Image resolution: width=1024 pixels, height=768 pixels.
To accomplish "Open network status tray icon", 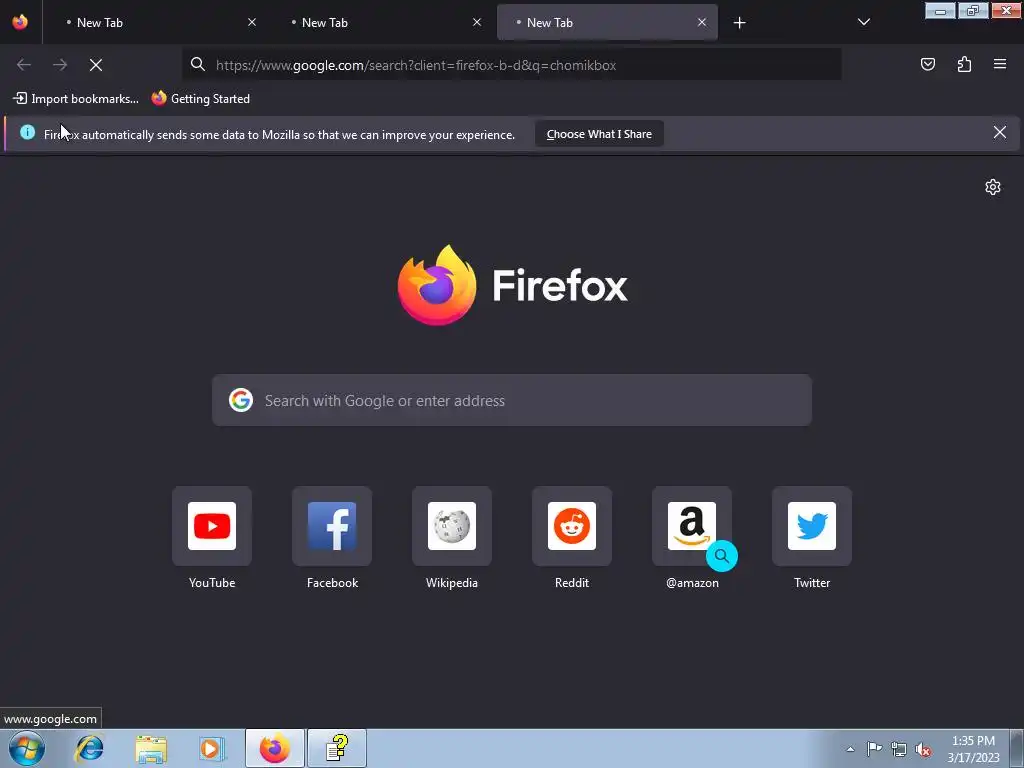I will [899, 749].
